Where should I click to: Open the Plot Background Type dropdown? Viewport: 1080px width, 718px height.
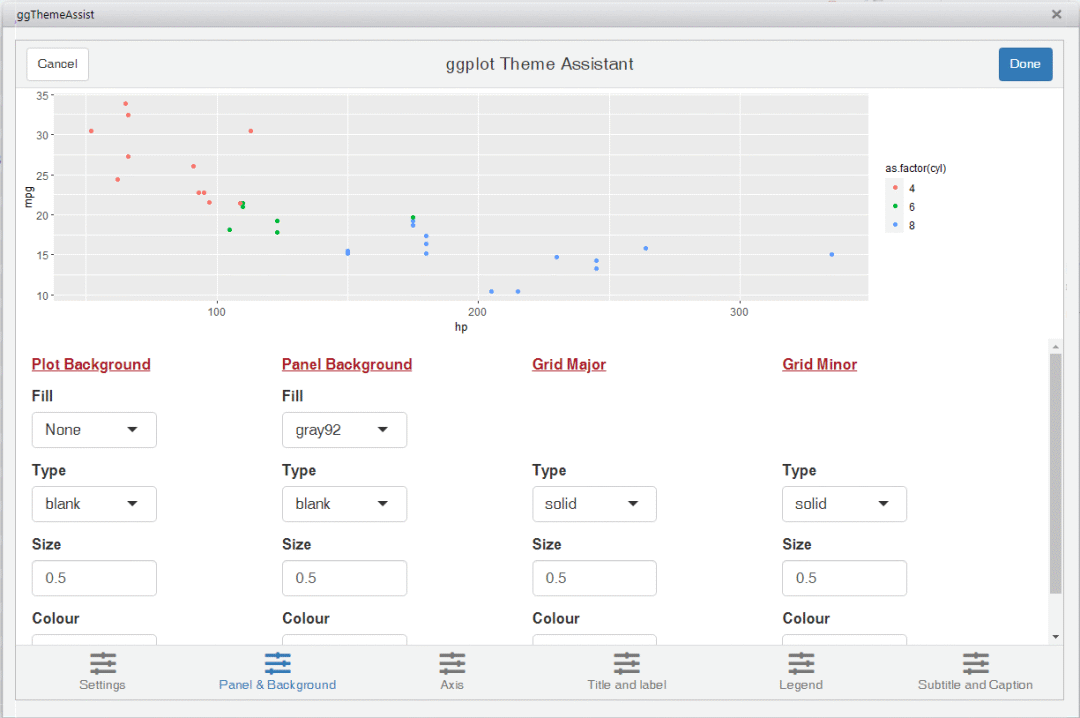pos(94,504)
